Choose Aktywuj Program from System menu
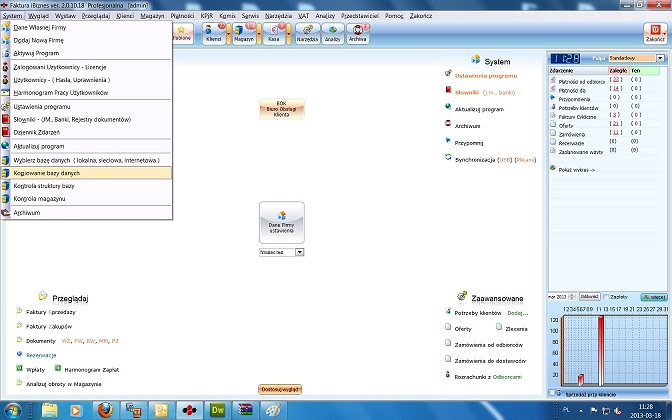The height and width of the screenshot is (420, 672). coord(86,53)
